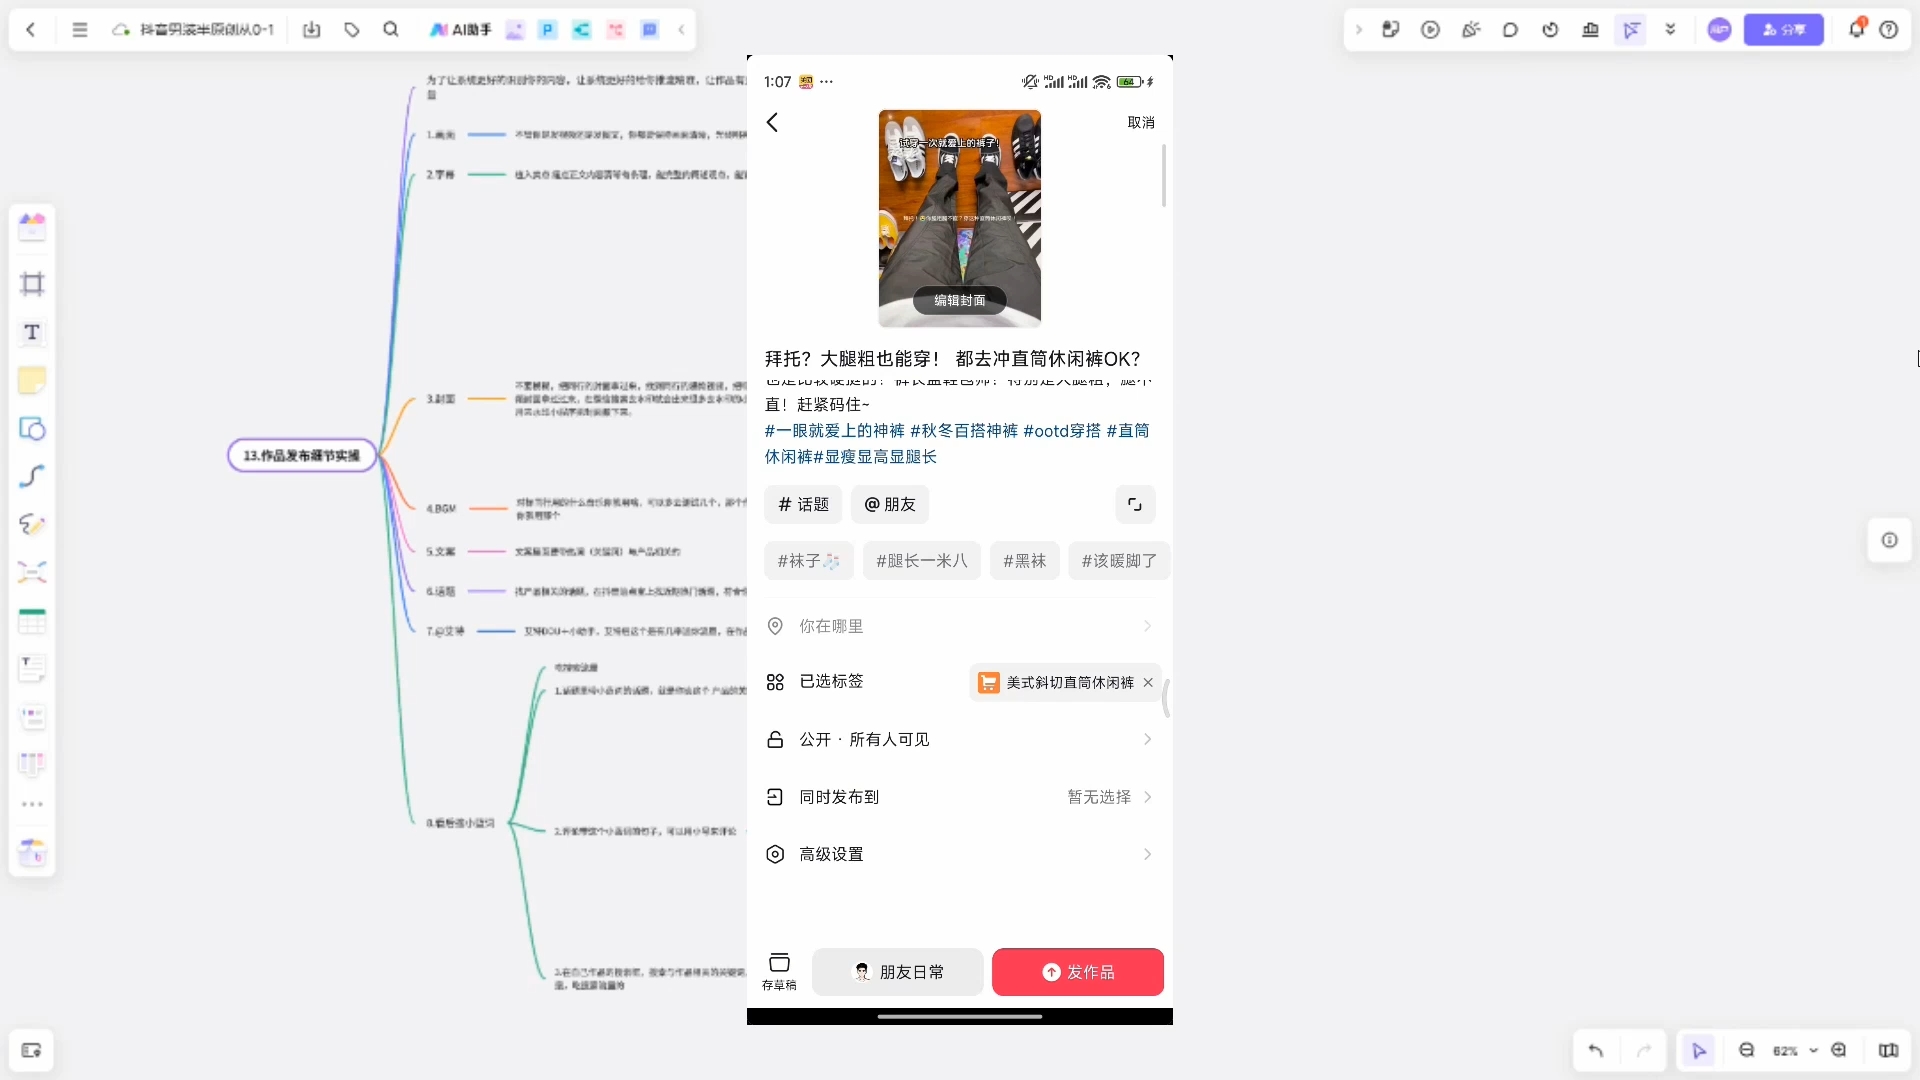
Task: Click the @朋友 mention icon
Action: (x=890, y=504)
